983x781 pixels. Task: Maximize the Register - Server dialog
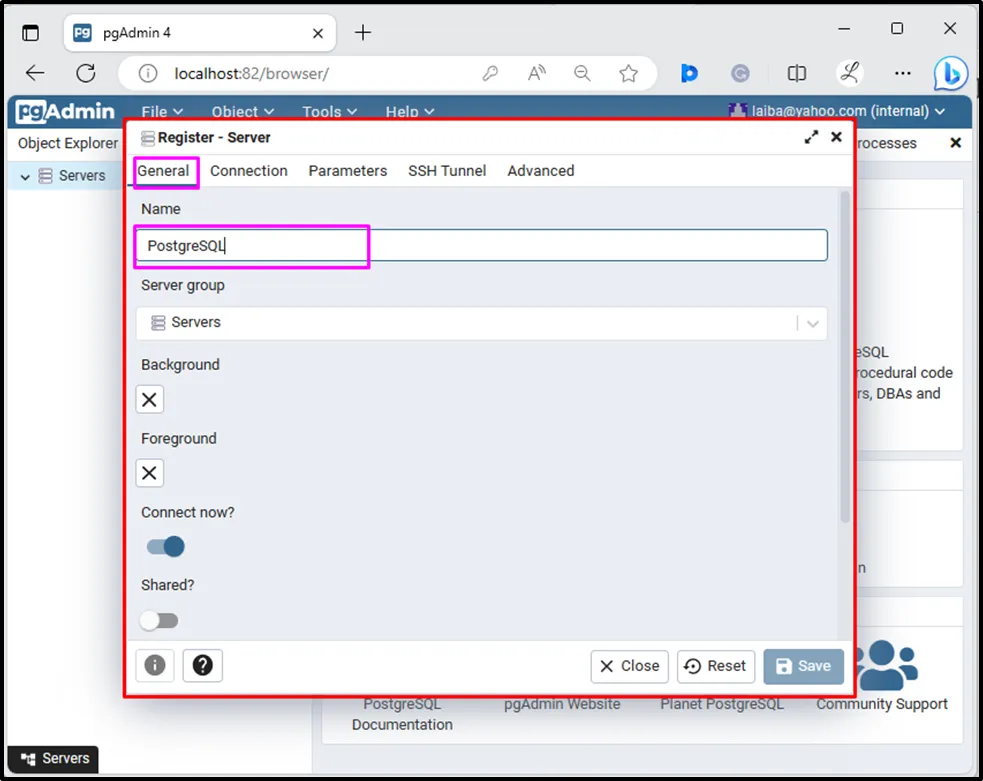(x=811, y=137)
